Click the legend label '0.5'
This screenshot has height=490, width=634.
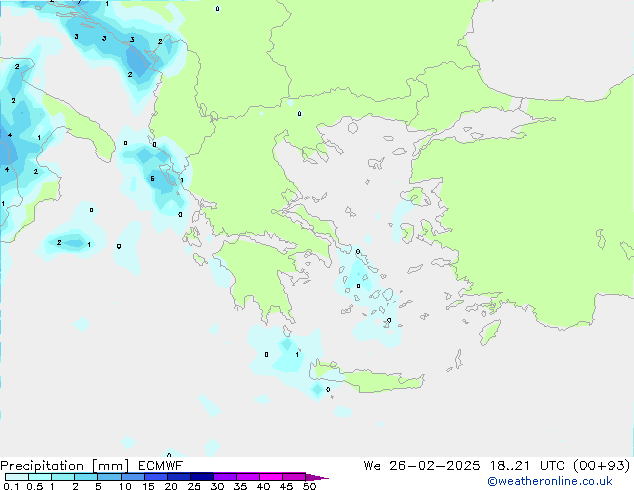pos(34,486)
